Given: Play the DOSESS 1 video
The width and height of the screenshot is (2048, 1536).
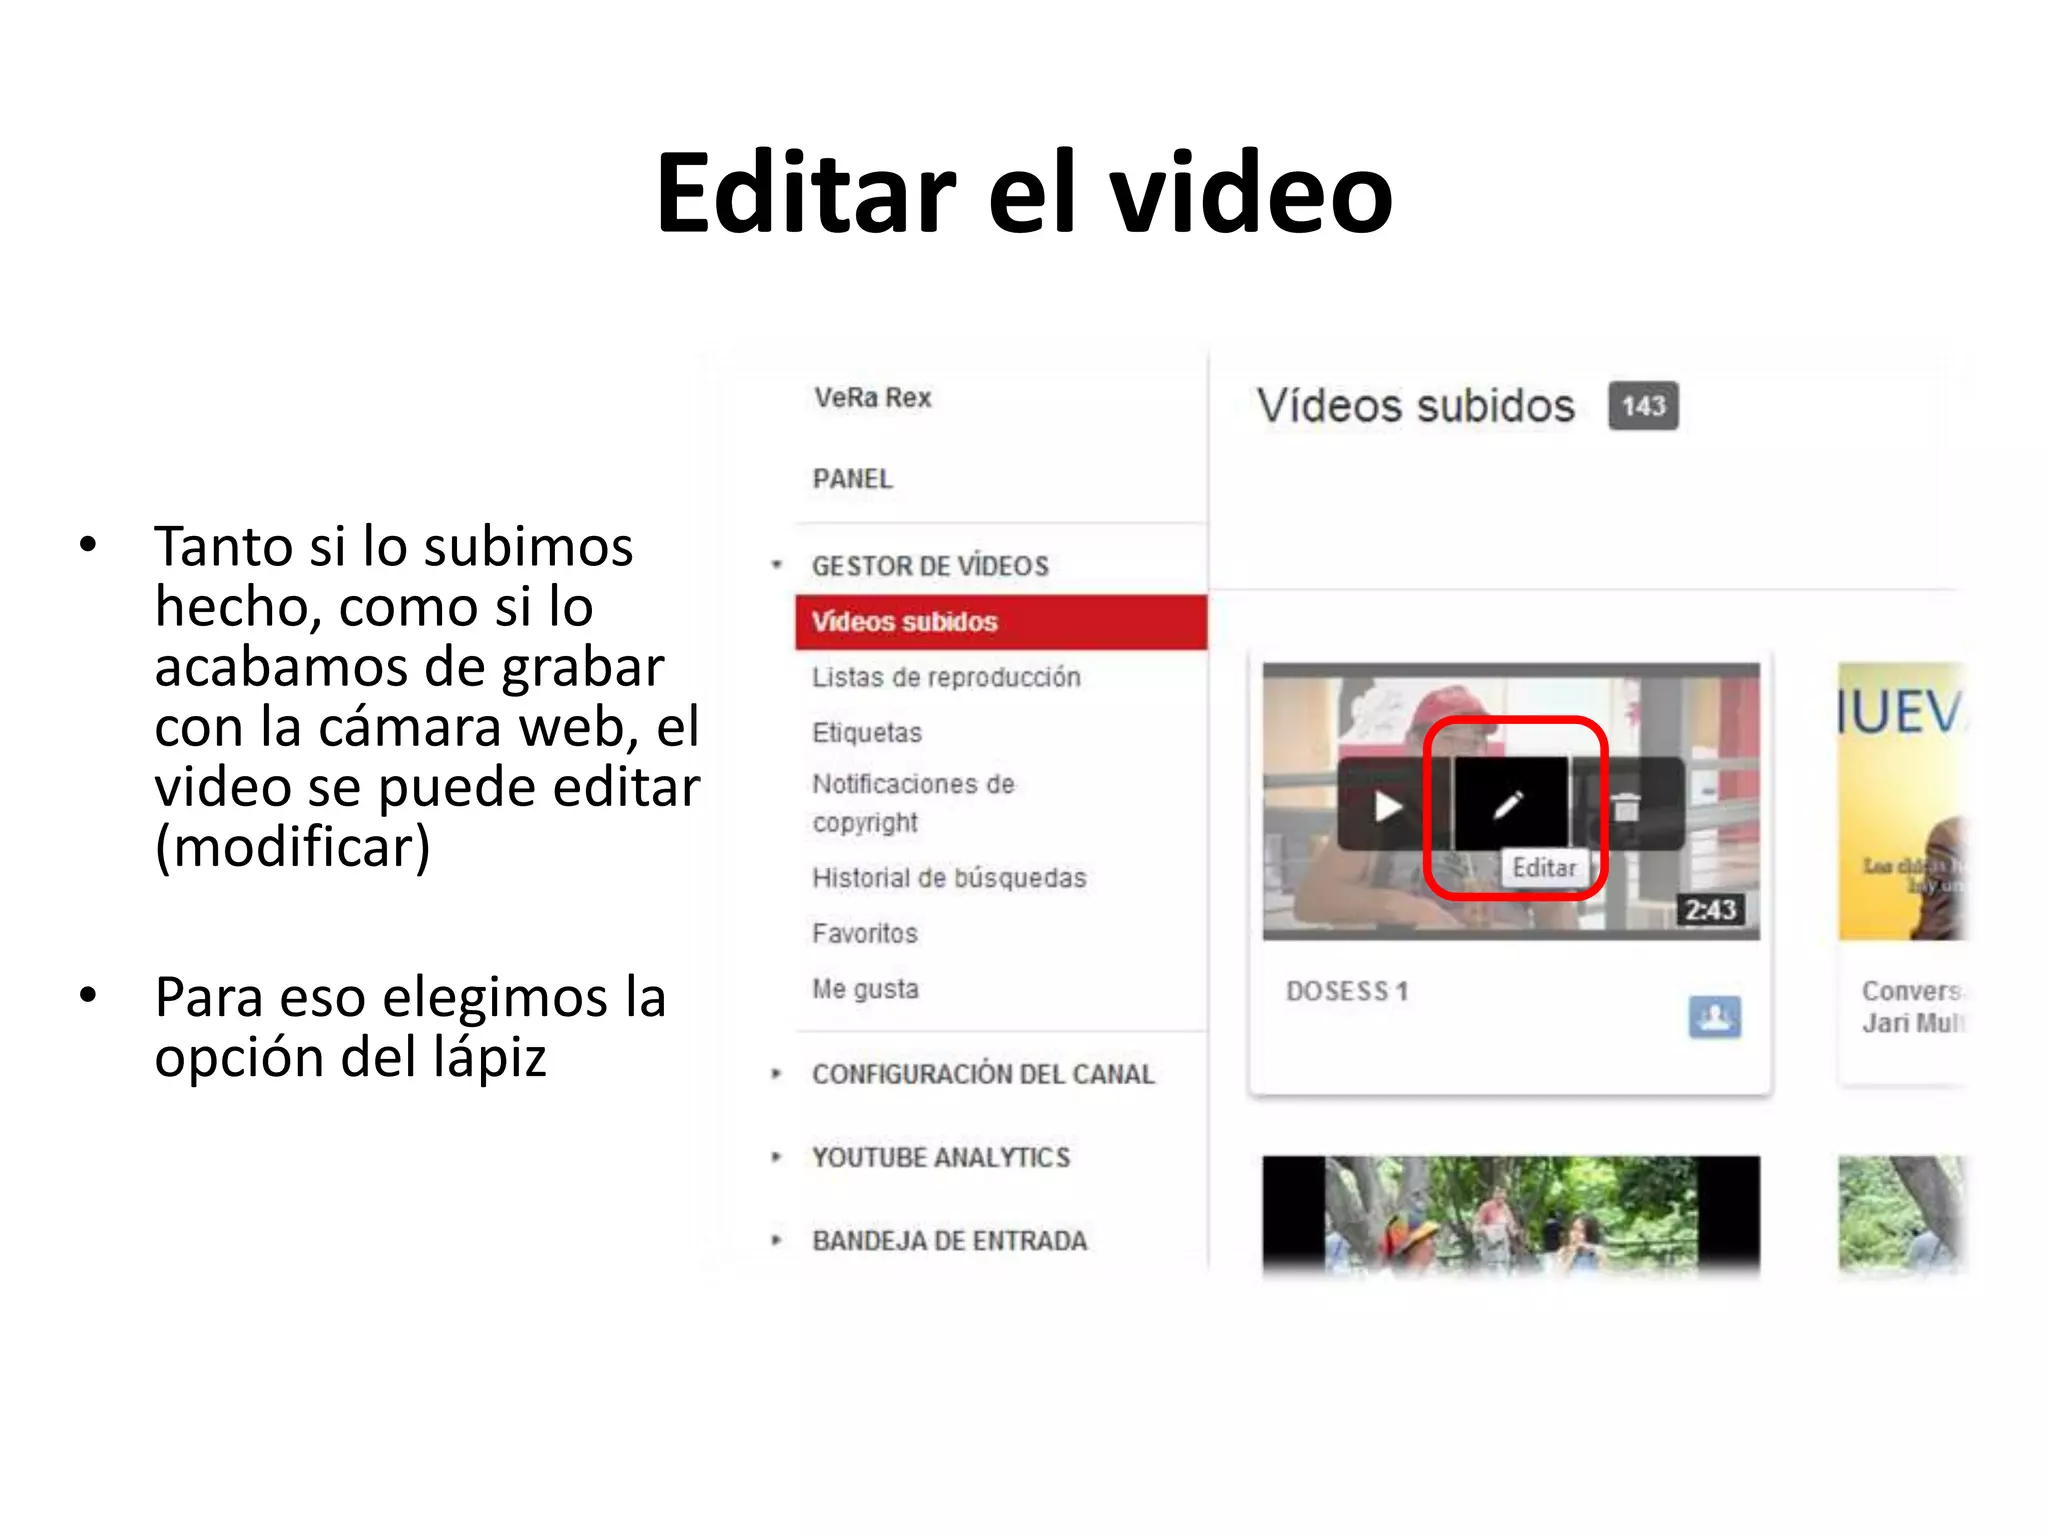Looking at the screenshot, I should [1389, 806].
